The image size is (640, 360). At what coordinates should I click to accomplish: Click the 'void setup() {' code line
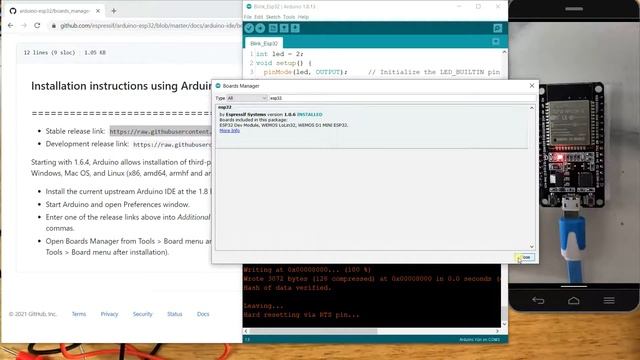coord(284,63)
